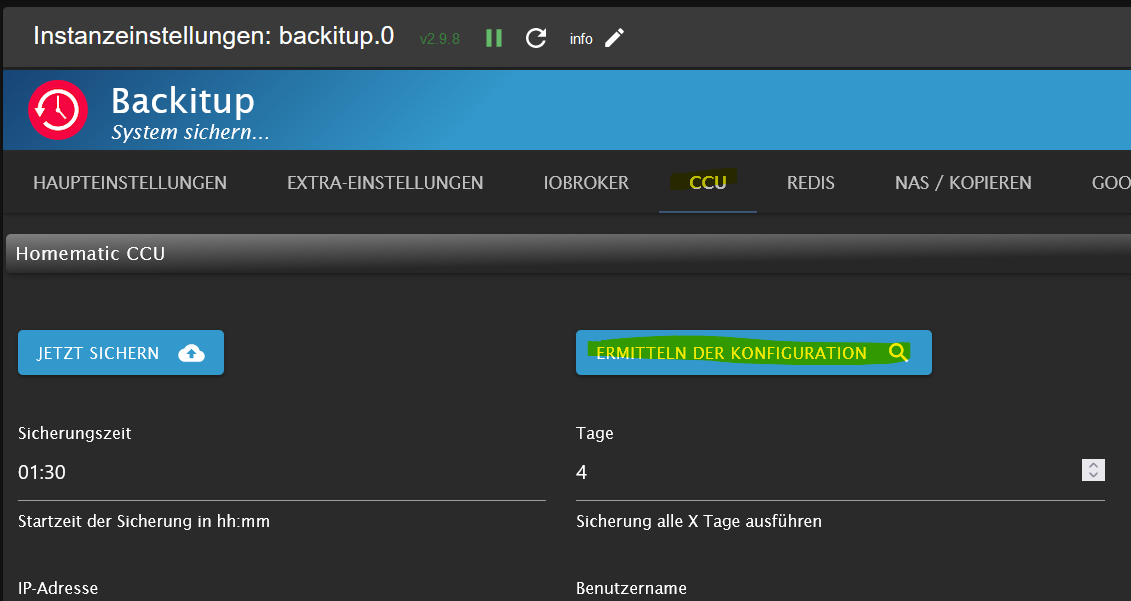Click the text Startzeit der Sicherung in hh:mm

(x=144, y=522)
